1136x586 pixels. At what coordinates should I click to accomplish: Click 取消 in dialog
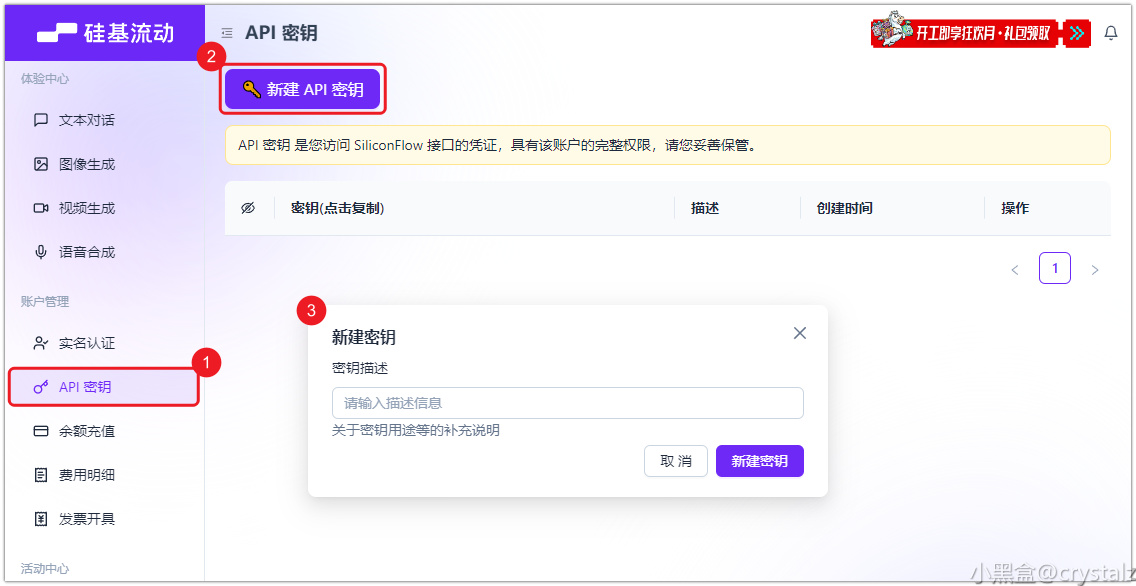click(x=676, y=461)
